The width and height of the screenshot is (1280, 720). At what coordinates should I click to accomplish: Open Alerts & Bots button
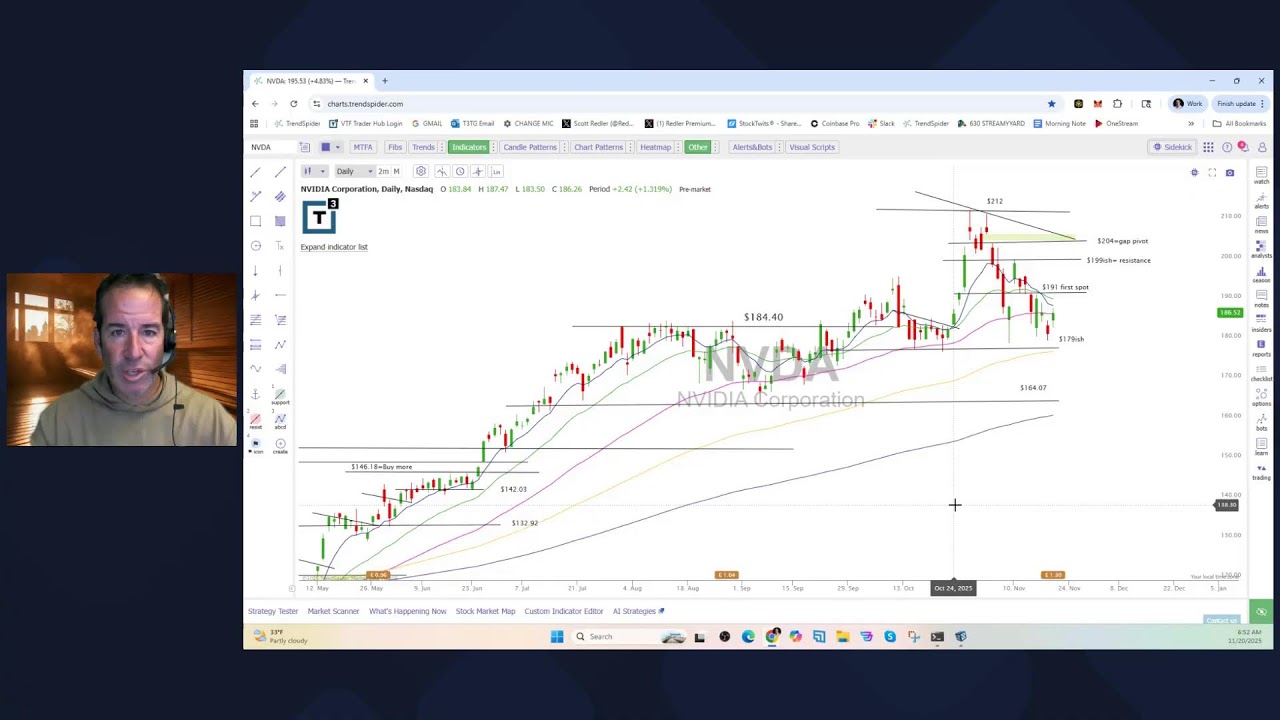(x=752, y=147)
